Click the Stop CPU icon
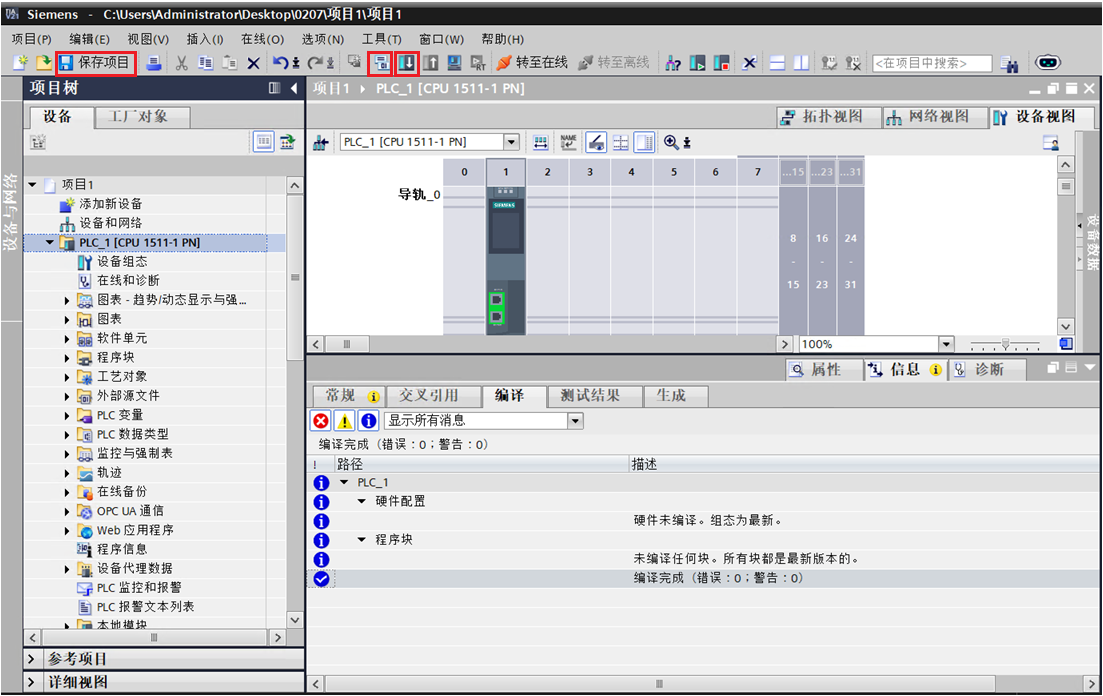This screenshot has width=1103, height=696. pos(721,63)
